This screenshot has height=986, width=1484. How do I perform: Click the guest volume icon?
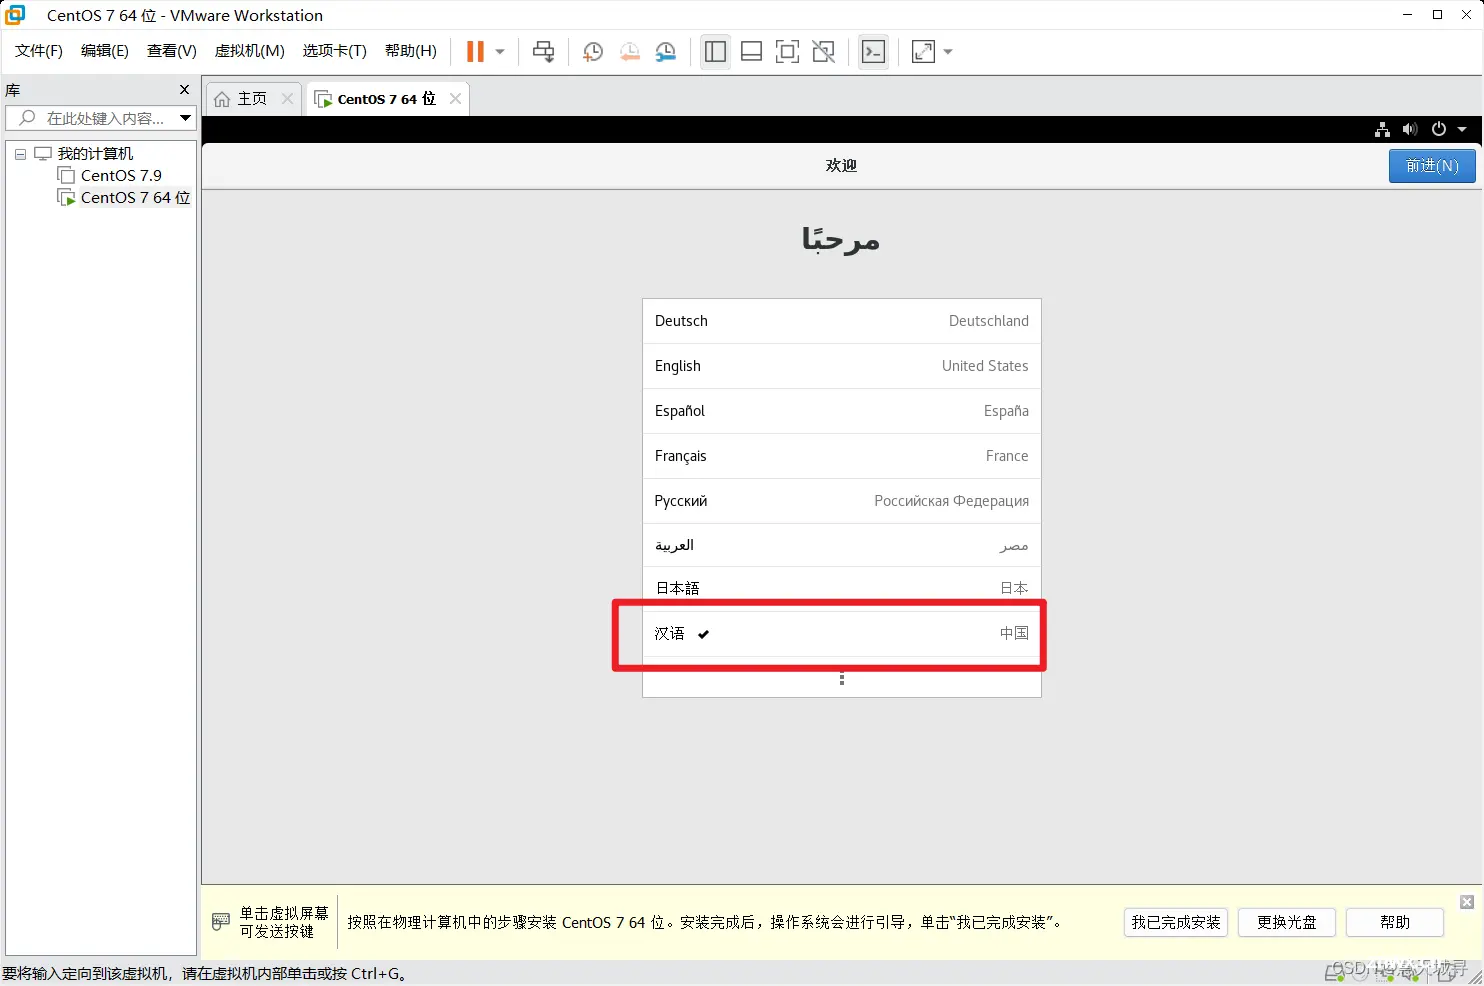[1410, 129]
